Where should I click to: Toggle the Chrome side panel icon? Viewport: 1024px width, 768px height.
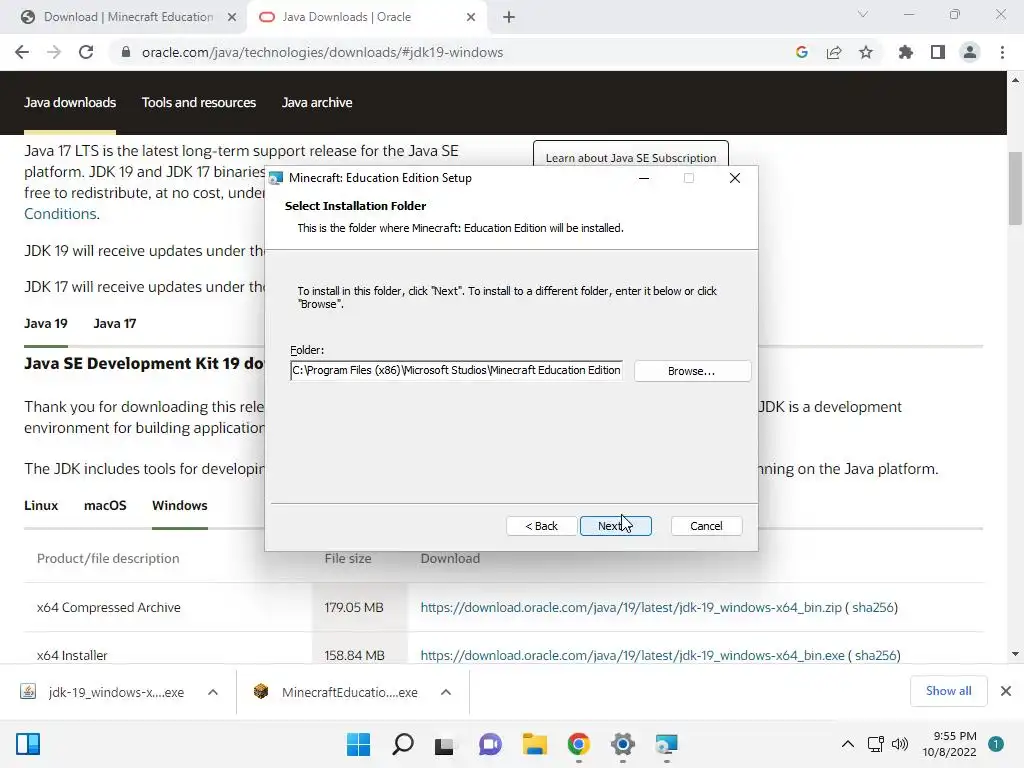pyautogui.click(x=938, y=52)
